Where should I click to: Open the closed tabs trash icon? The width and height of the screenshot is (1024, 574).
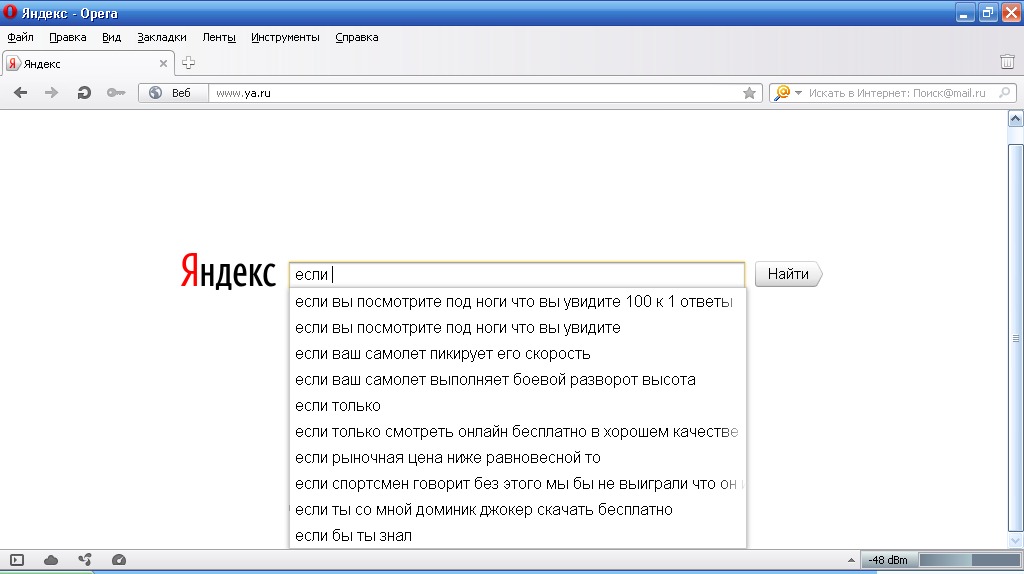1007,62
